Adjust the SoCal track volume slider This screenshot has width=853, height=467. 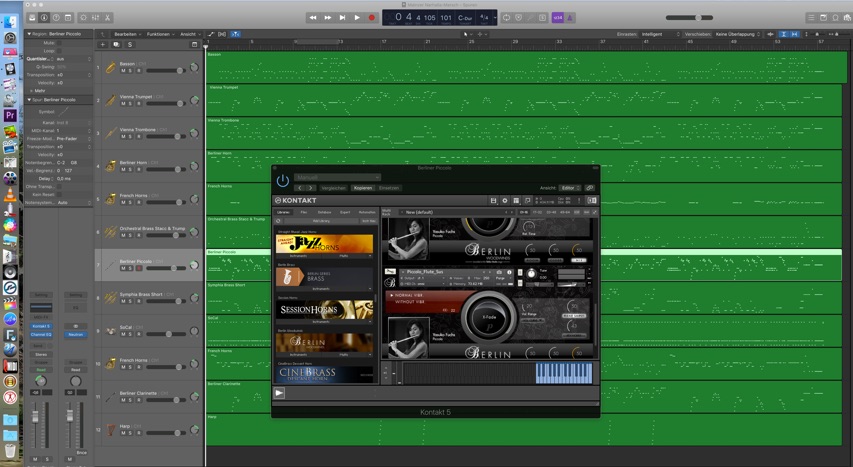click(165, 334)
